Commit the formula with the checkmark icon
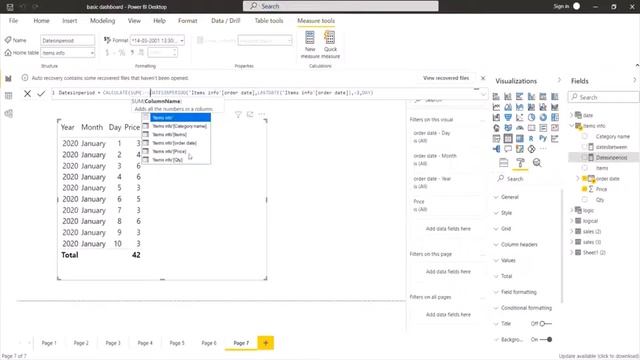The height and width of the screenshot is (360, 640). coord(41,93)
